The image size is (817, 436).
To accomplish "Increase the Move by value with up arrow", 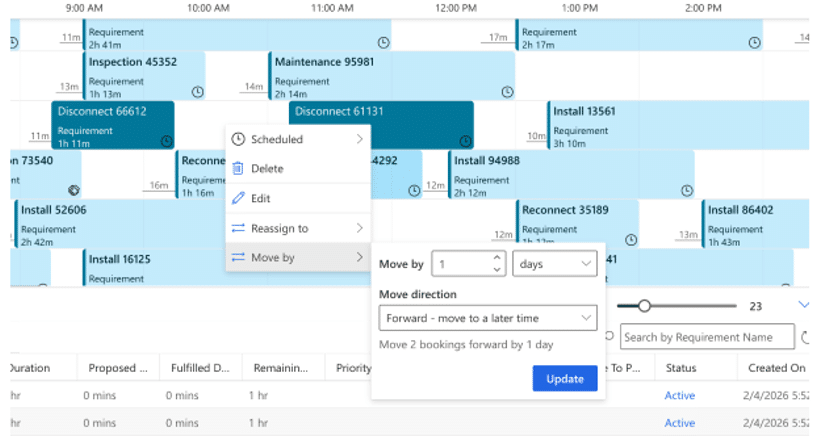I will click(x=497, y=259).
